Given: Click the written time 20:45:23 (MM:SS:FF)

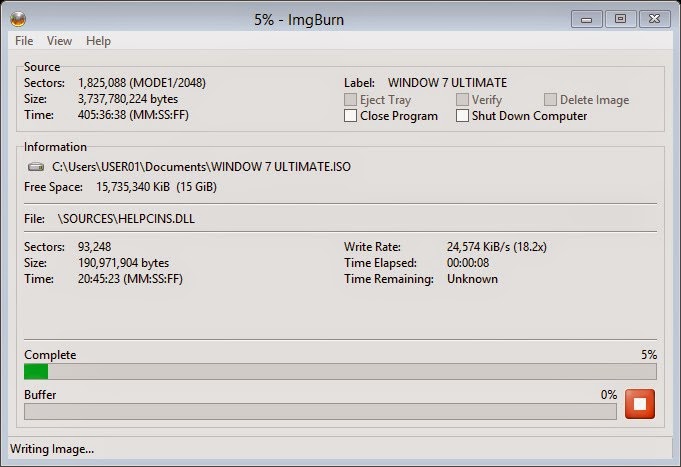Looking at the screenshot, I should (130, 279).
